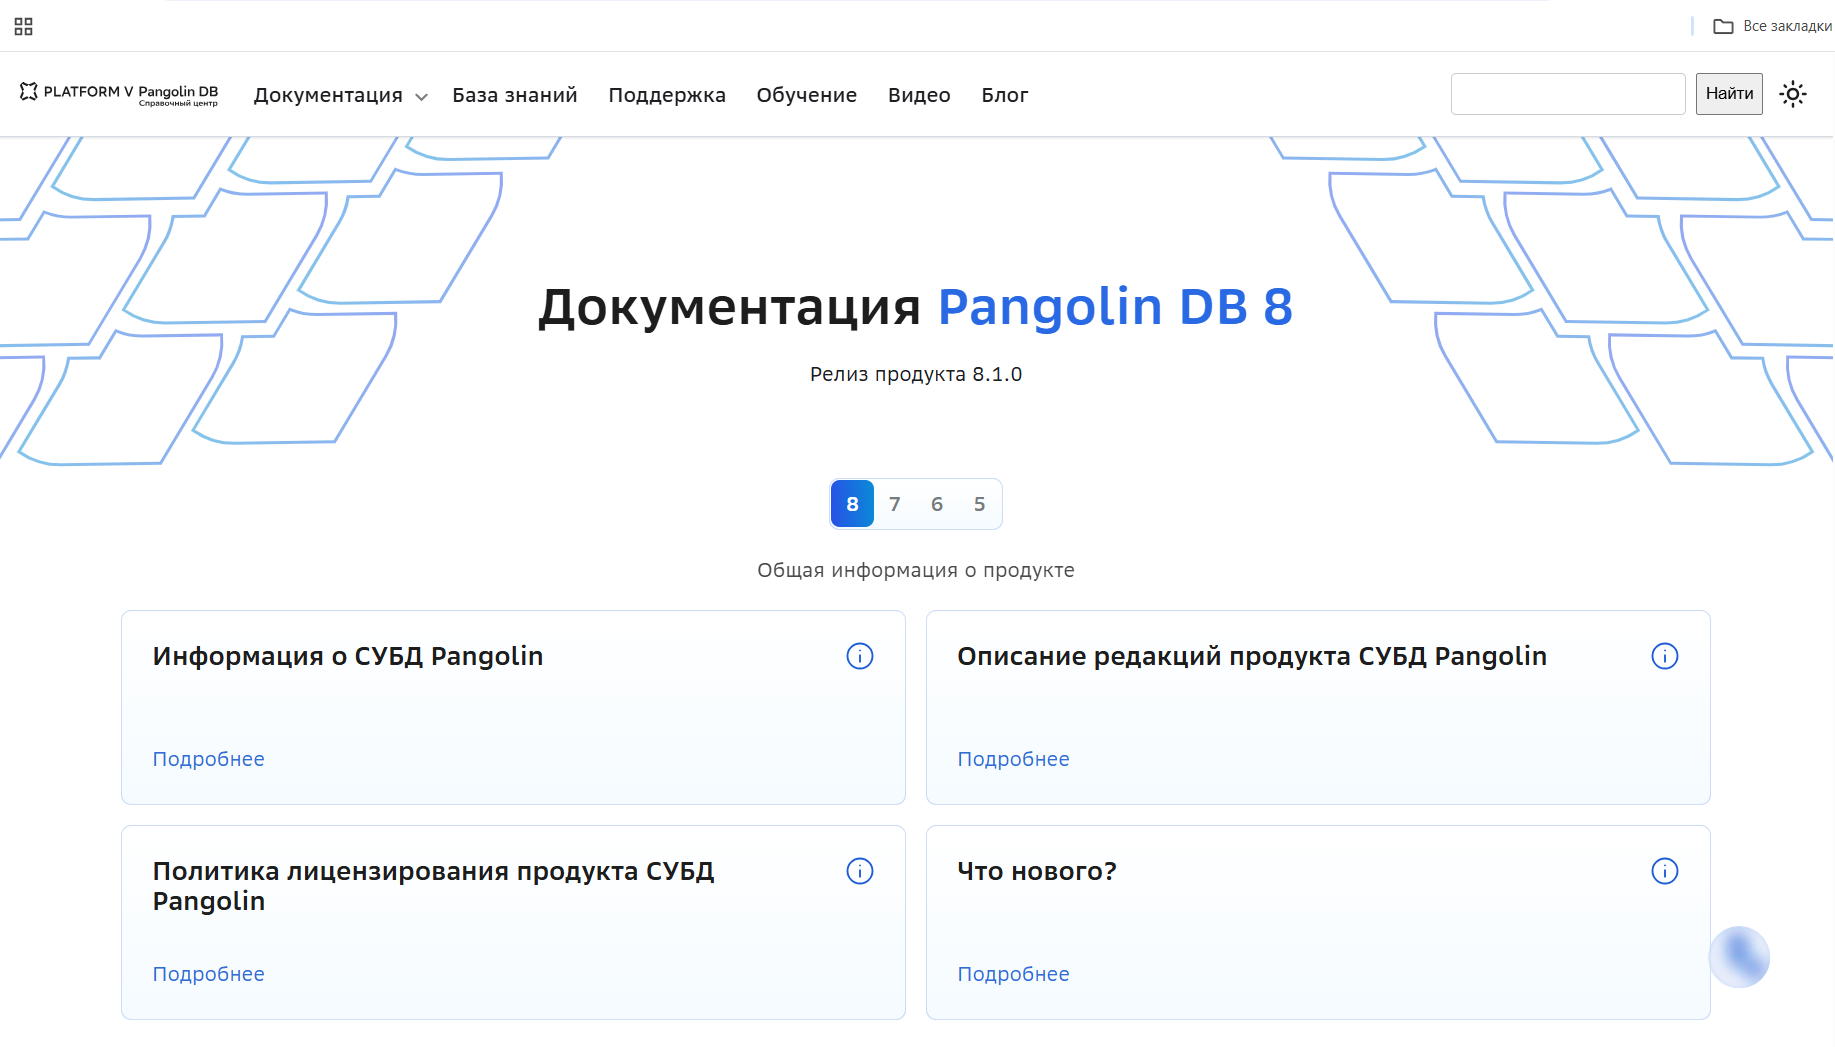
Task: Open the All bookmarks folder (Все закладки)
Action: point(1772,26)
